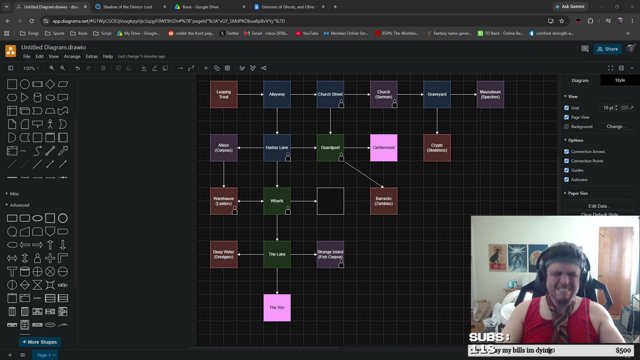This screenshot has height=360, width=640.
Task: Select the square shape in the General palette
Action: pos(12,84)
